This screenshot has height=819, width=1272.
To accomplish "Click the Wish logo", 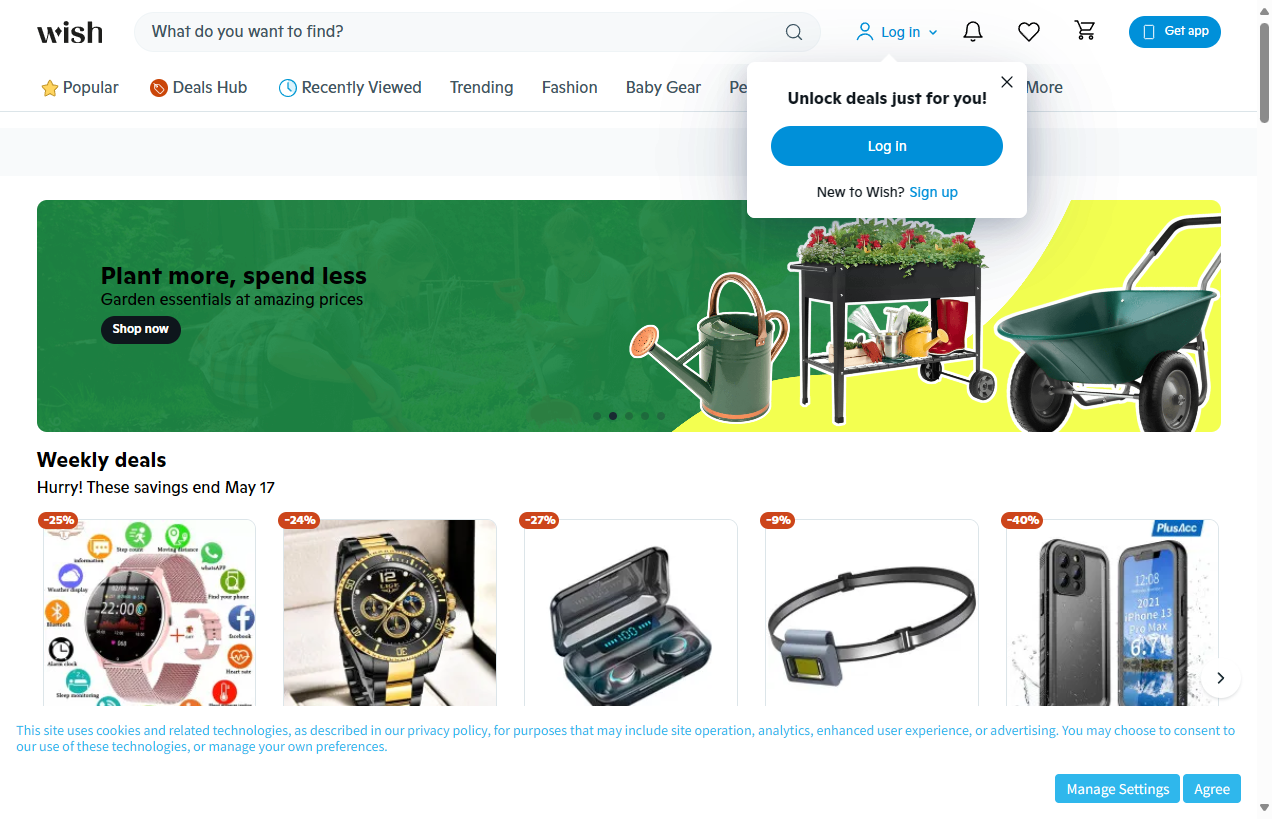I will 70,32.
